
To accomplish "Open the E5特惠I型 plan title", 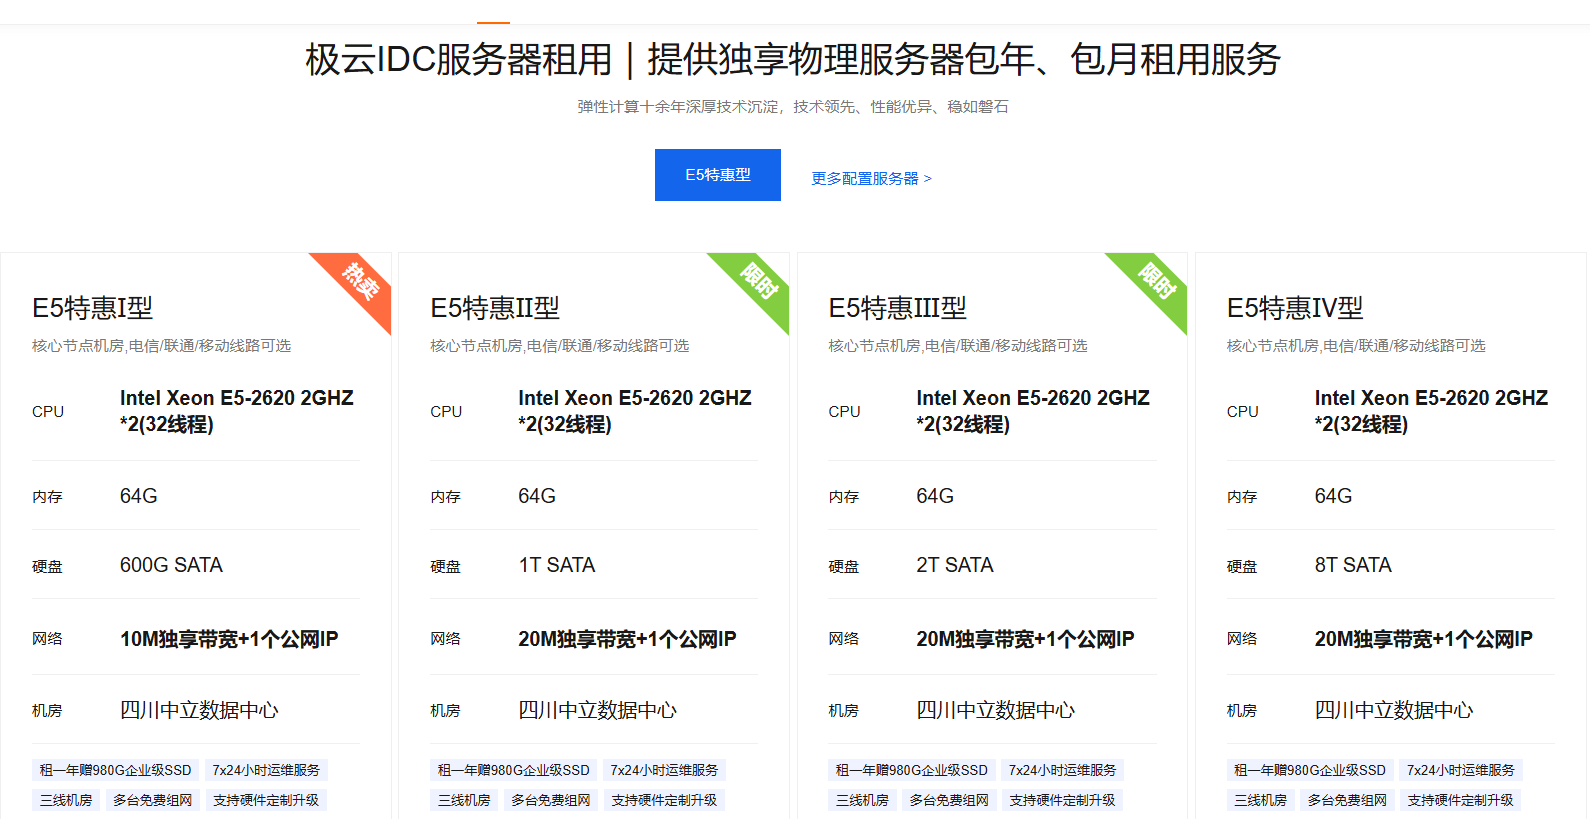I will pos(92,308).
